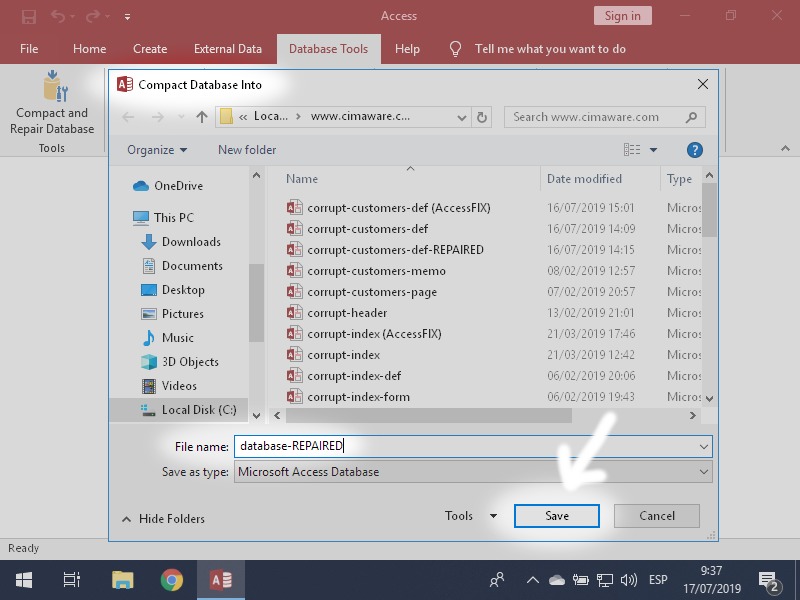The height and width of the screenshot is (600, 800).
Task: Open the view options dropdown arrow
Action: tap(654, 150)
